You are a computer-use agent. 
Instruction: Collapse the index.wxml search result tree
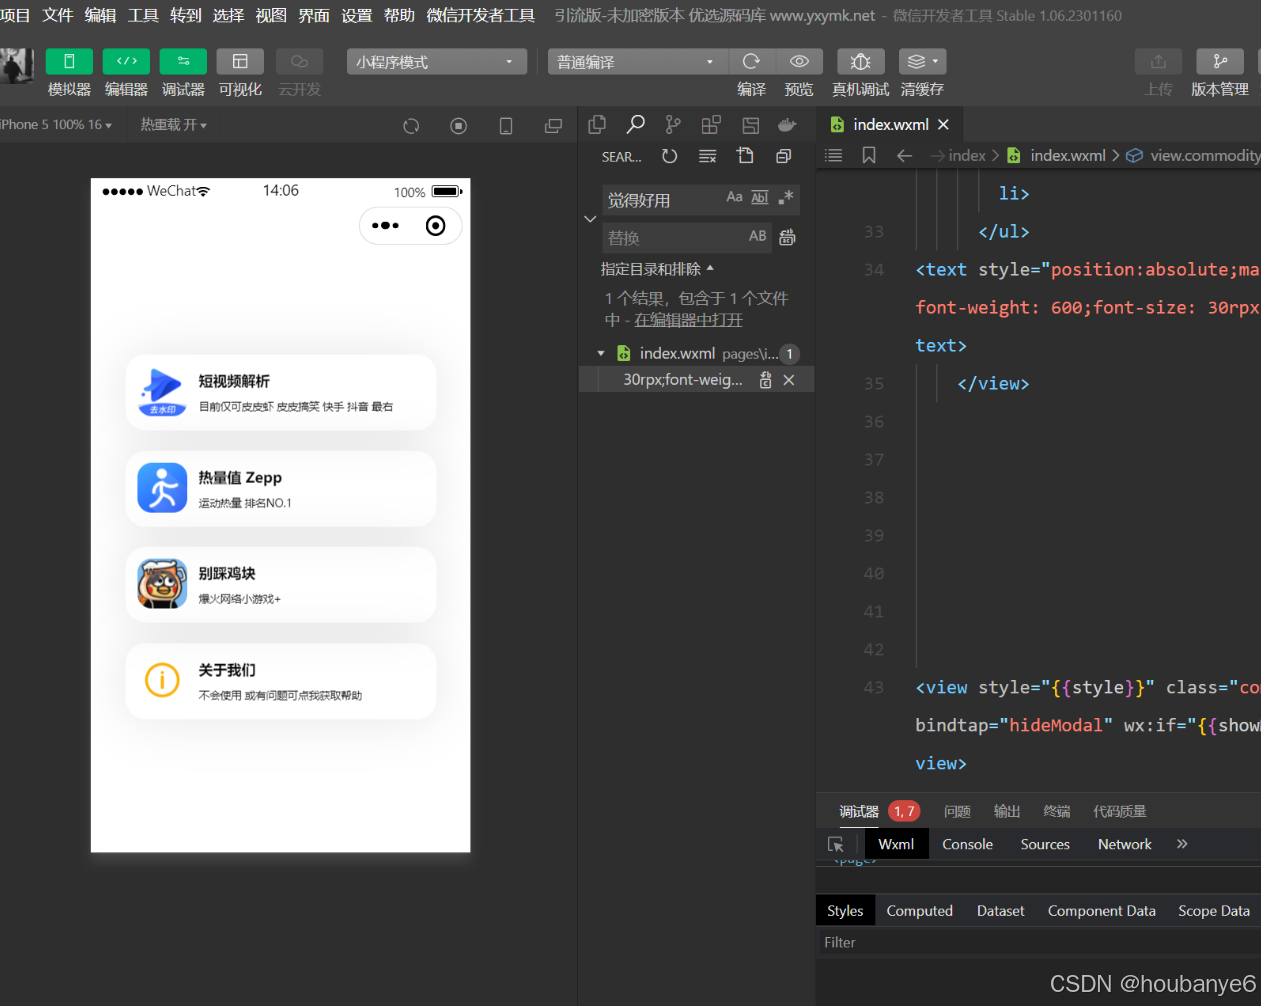601,353
